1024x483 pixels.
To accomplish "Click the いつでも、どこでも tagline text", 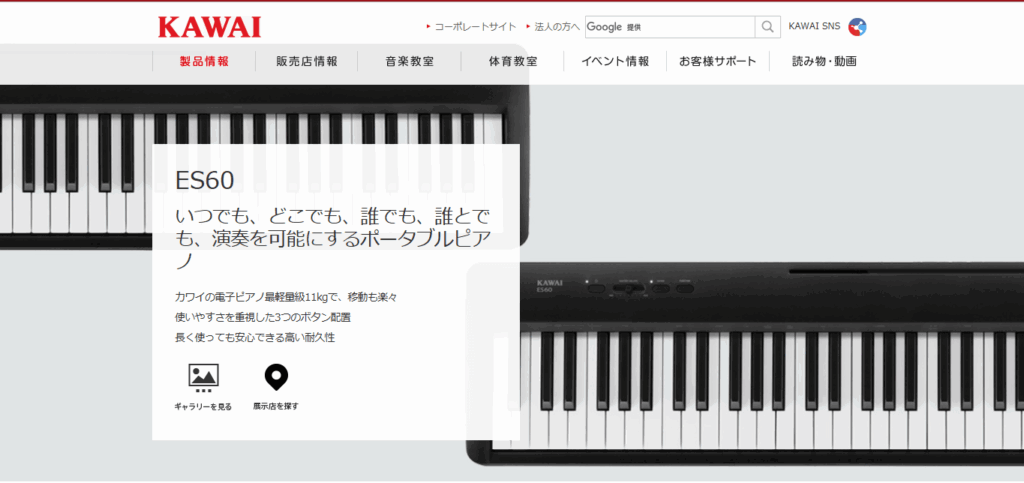I will pos(334,238).
